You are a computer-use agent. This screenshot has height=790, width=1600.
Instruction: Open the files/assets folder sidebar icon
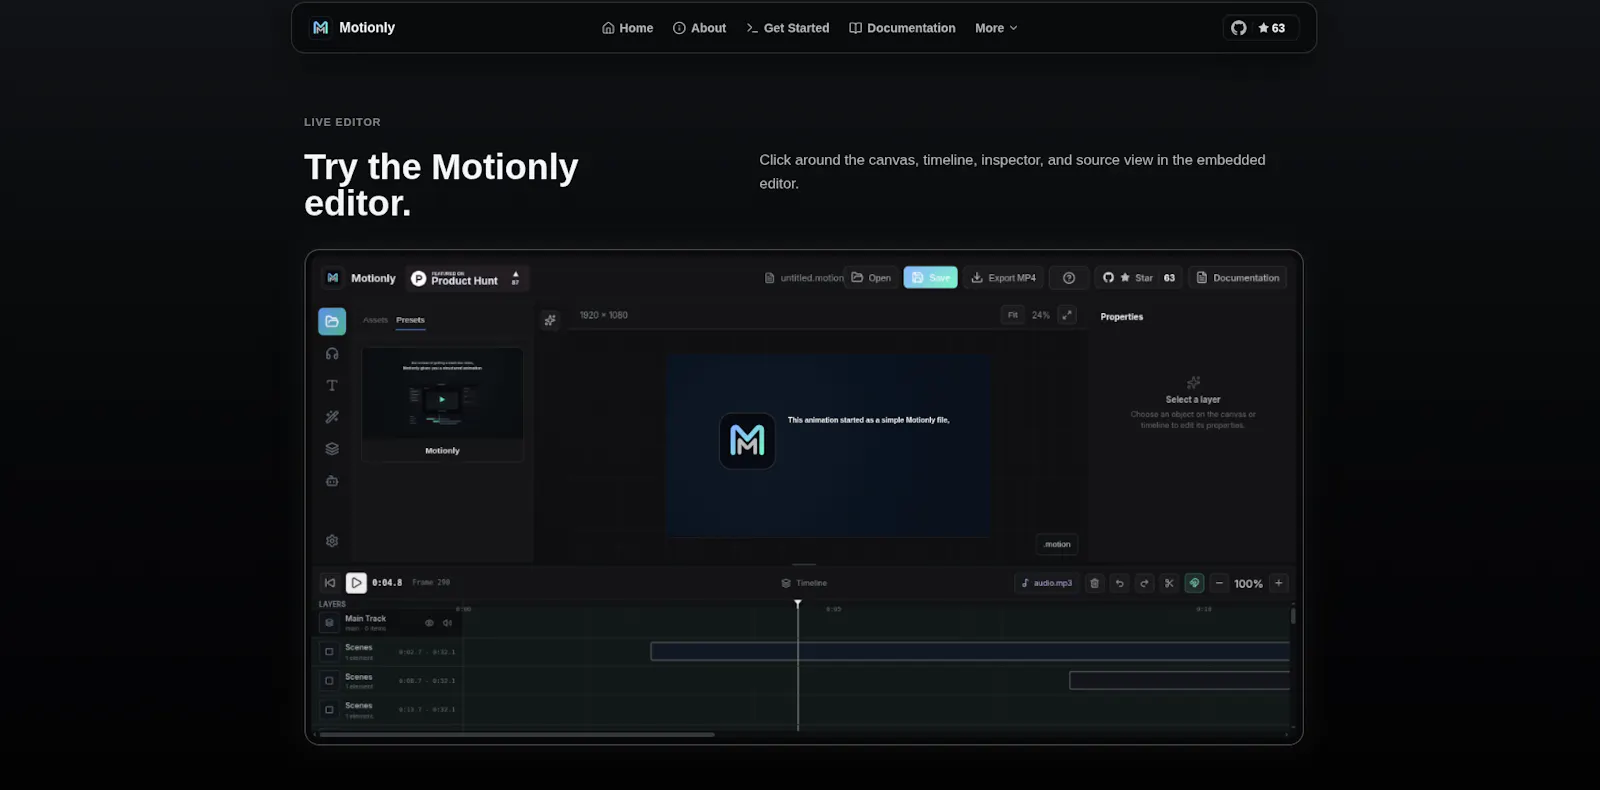tap(332, 321)
